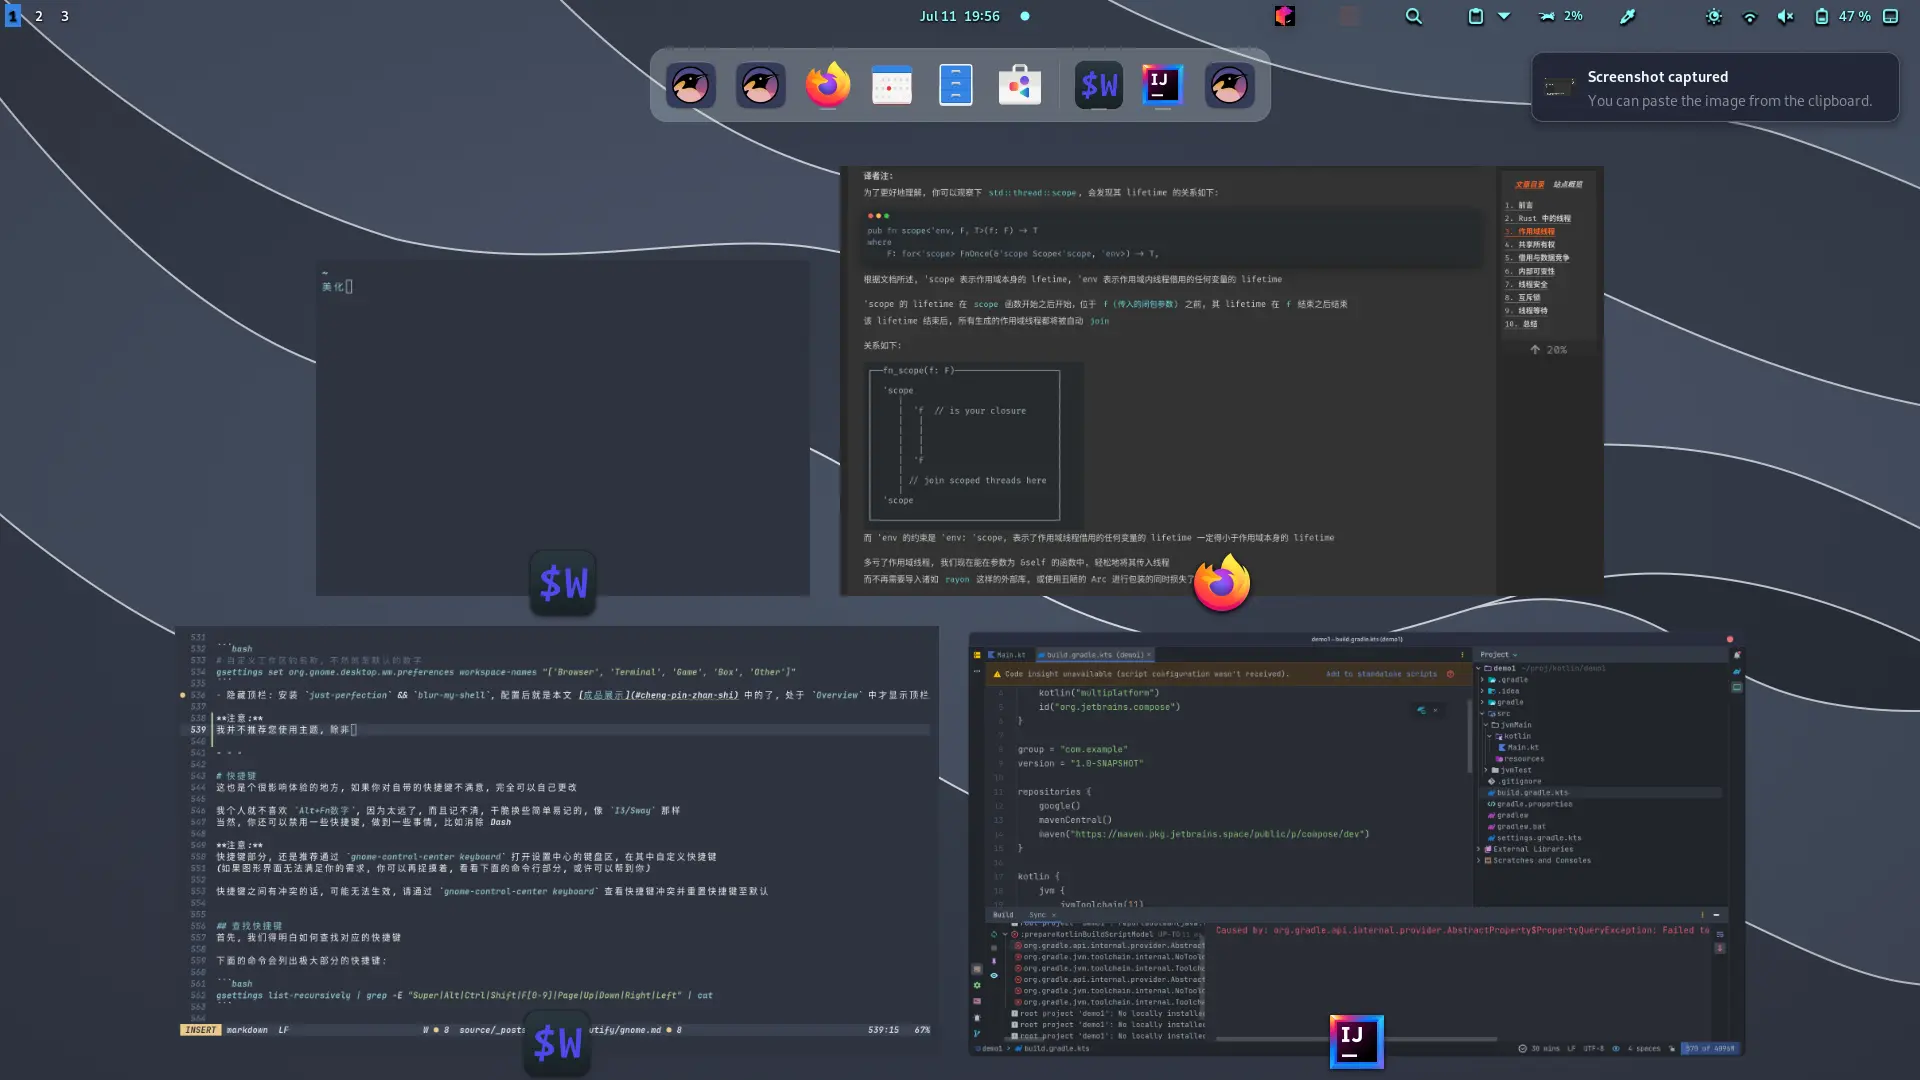
Task: Toggle reader mode eye in IntelliJ status bar
Action: [x=1615, y=1049]
